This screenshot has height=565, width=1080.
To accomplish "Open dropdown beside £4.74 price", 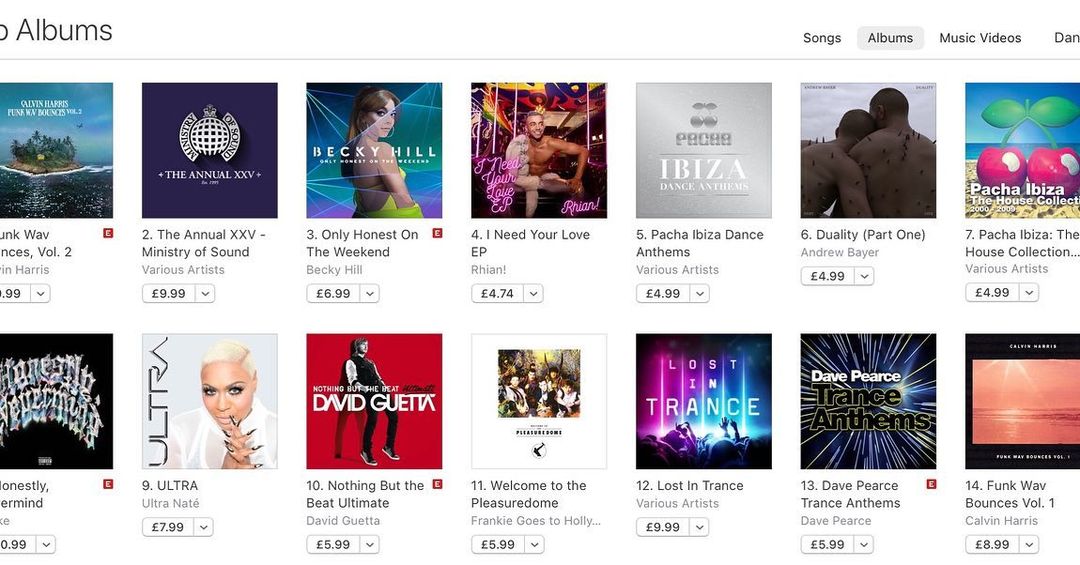I will [x=534, y=294].
